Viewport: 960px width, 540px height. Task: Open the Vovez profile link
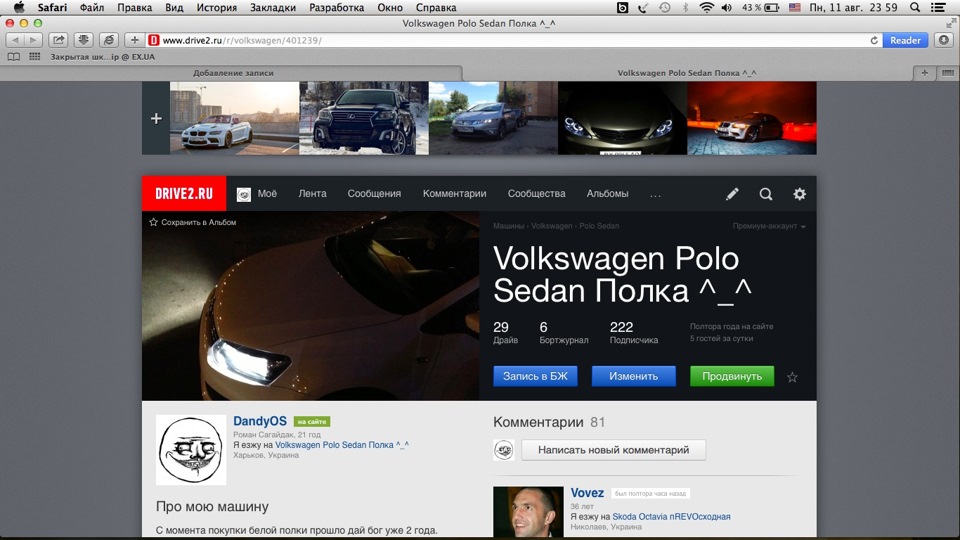[587, 493]
